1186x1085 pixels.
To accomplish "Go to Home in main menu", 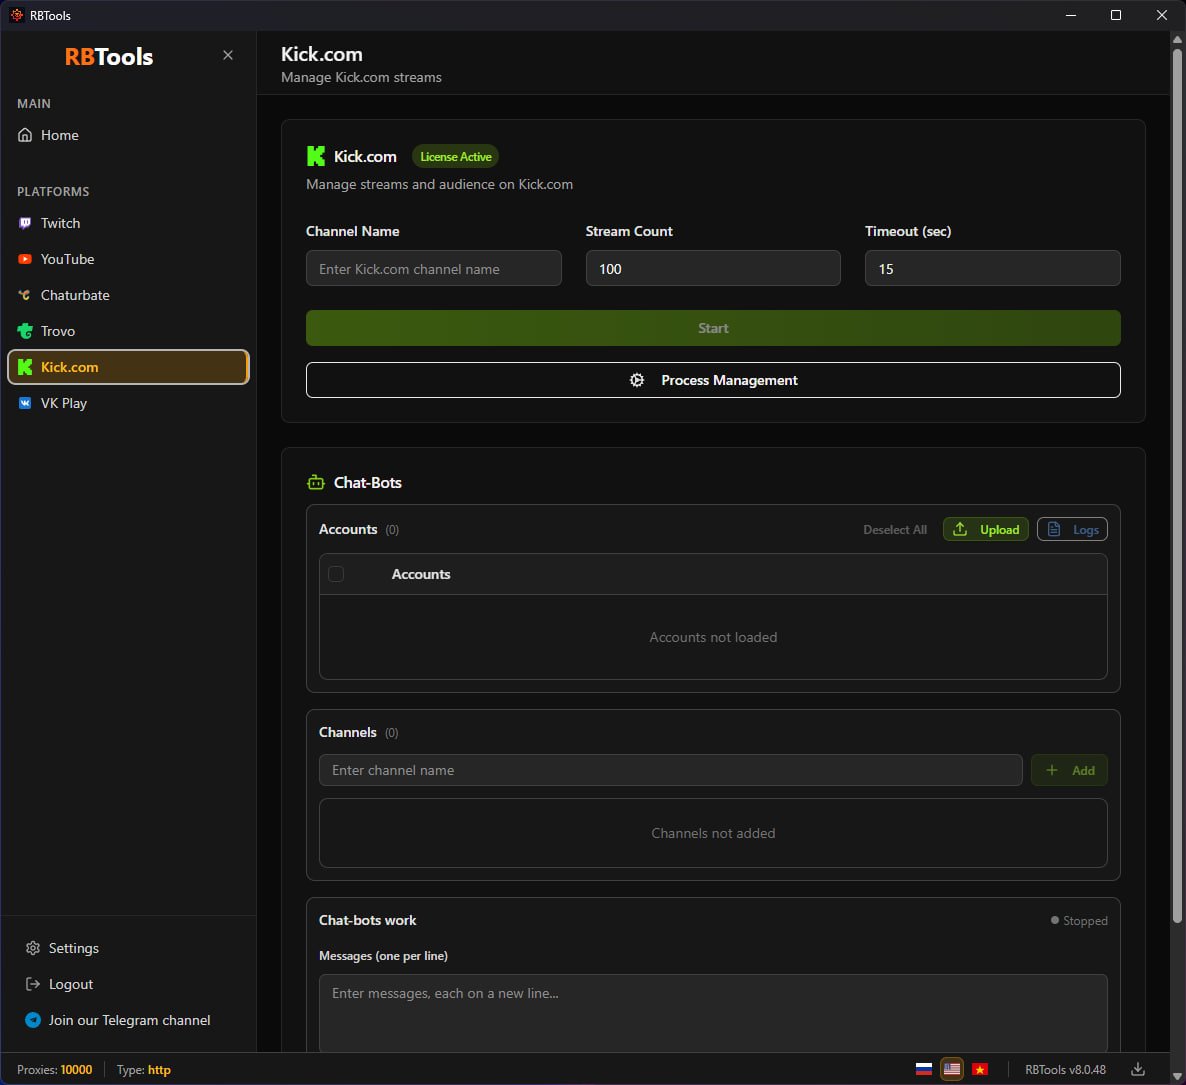I will pyautogui.click(x=59, y=135).
